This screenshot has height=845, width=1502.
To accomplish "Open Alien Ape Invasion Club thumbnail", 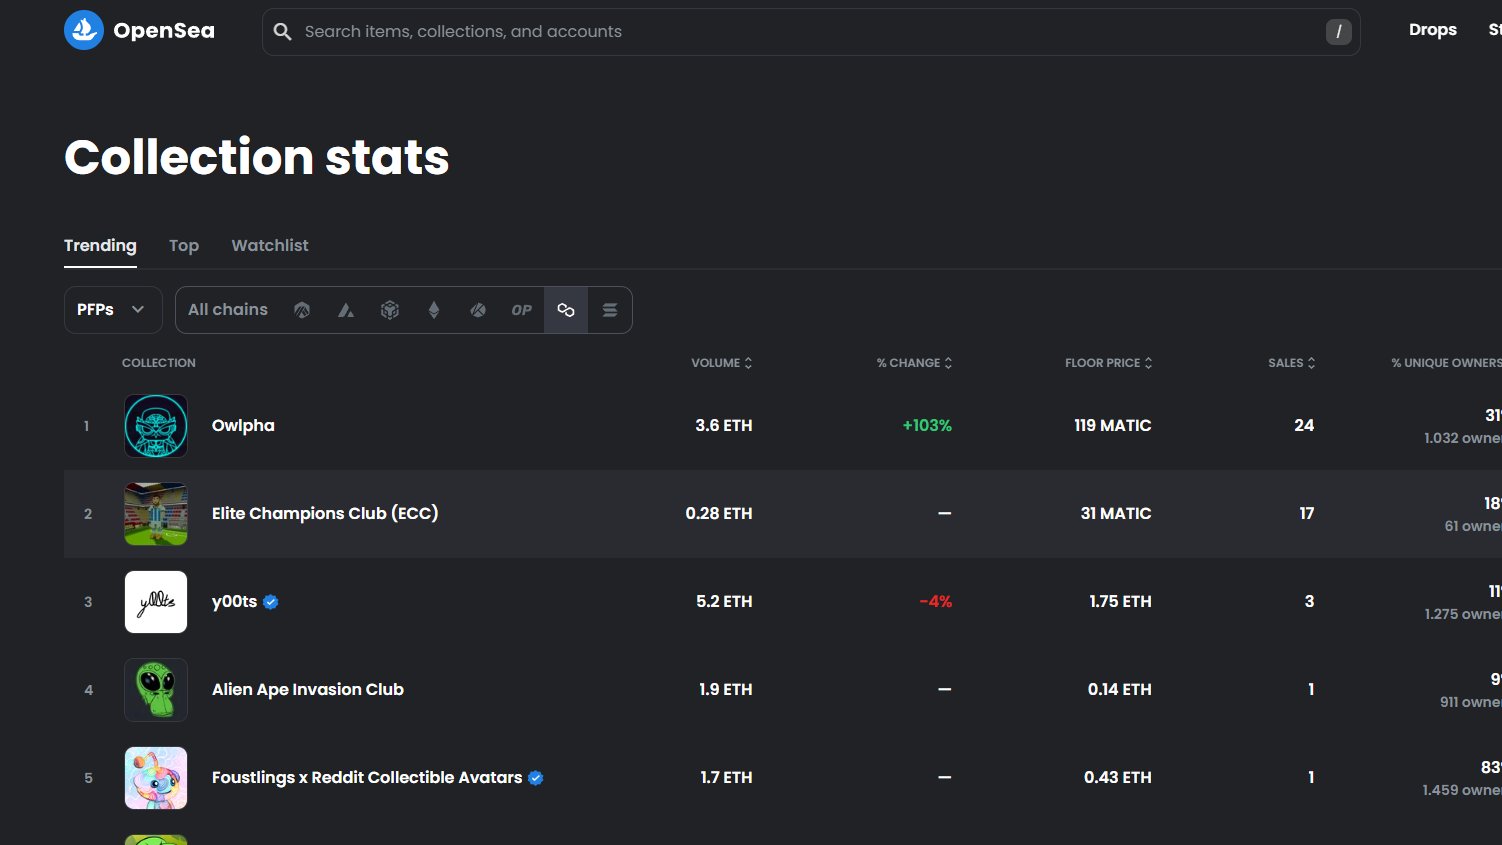I will (156, 690).
